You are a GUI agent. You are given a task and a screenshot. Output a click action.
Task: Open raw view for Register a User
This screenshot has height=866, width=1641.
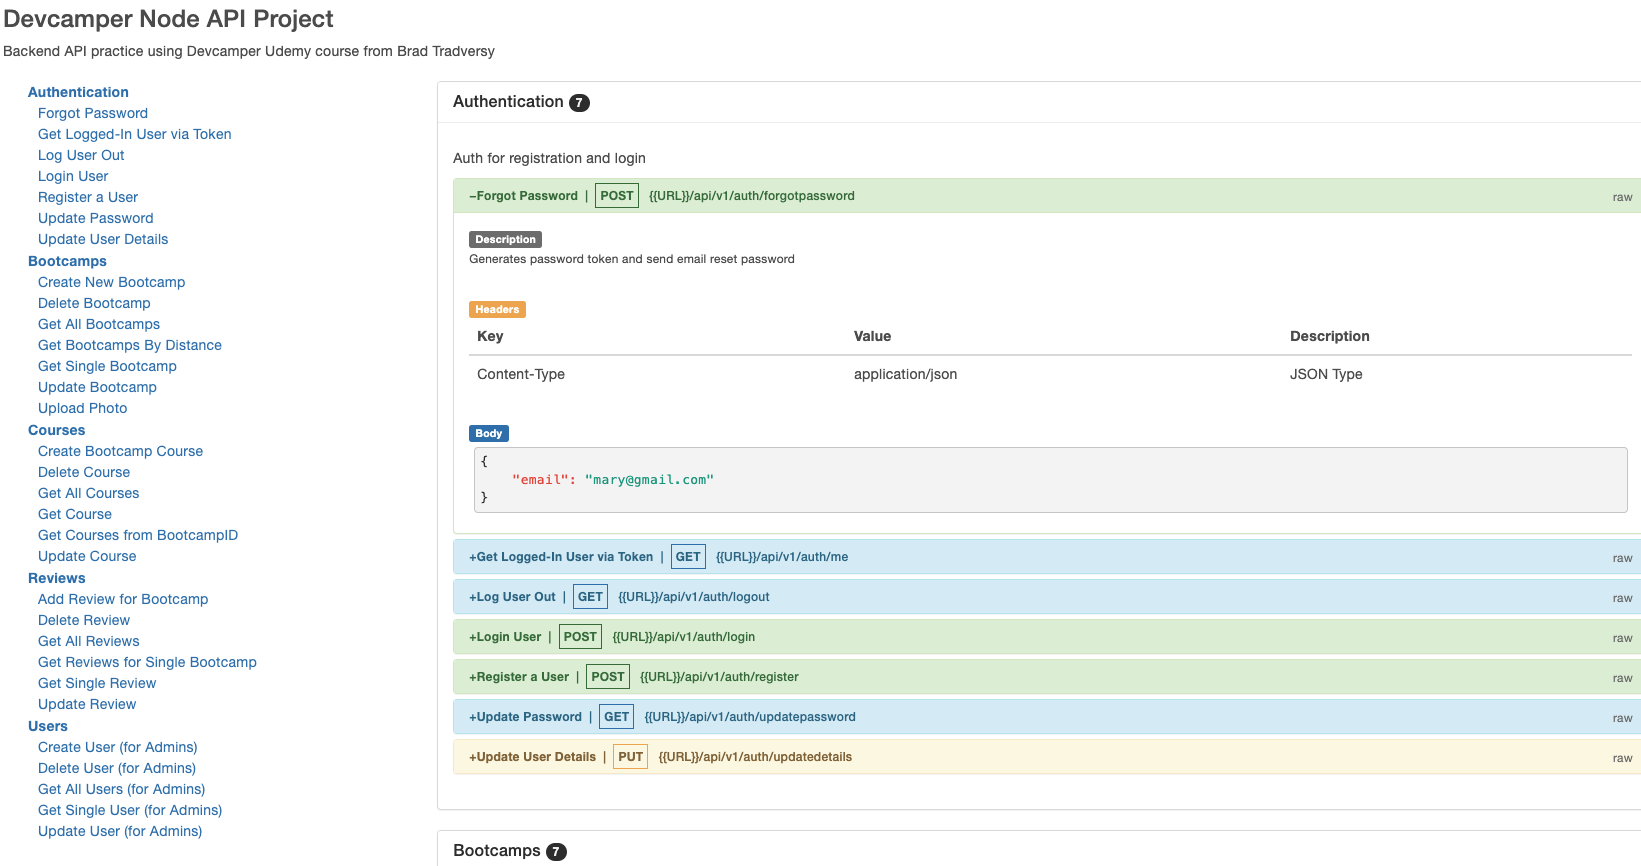click(1622, 678)
